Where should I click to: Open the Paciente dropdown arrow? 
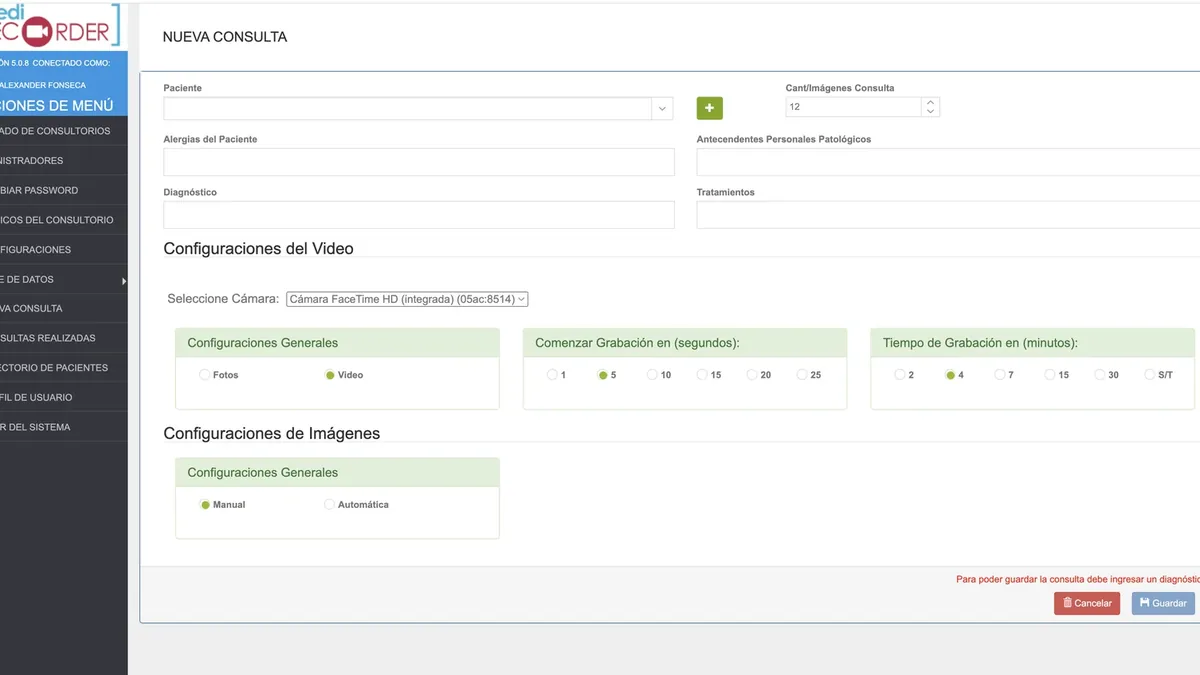pos(661,108)
